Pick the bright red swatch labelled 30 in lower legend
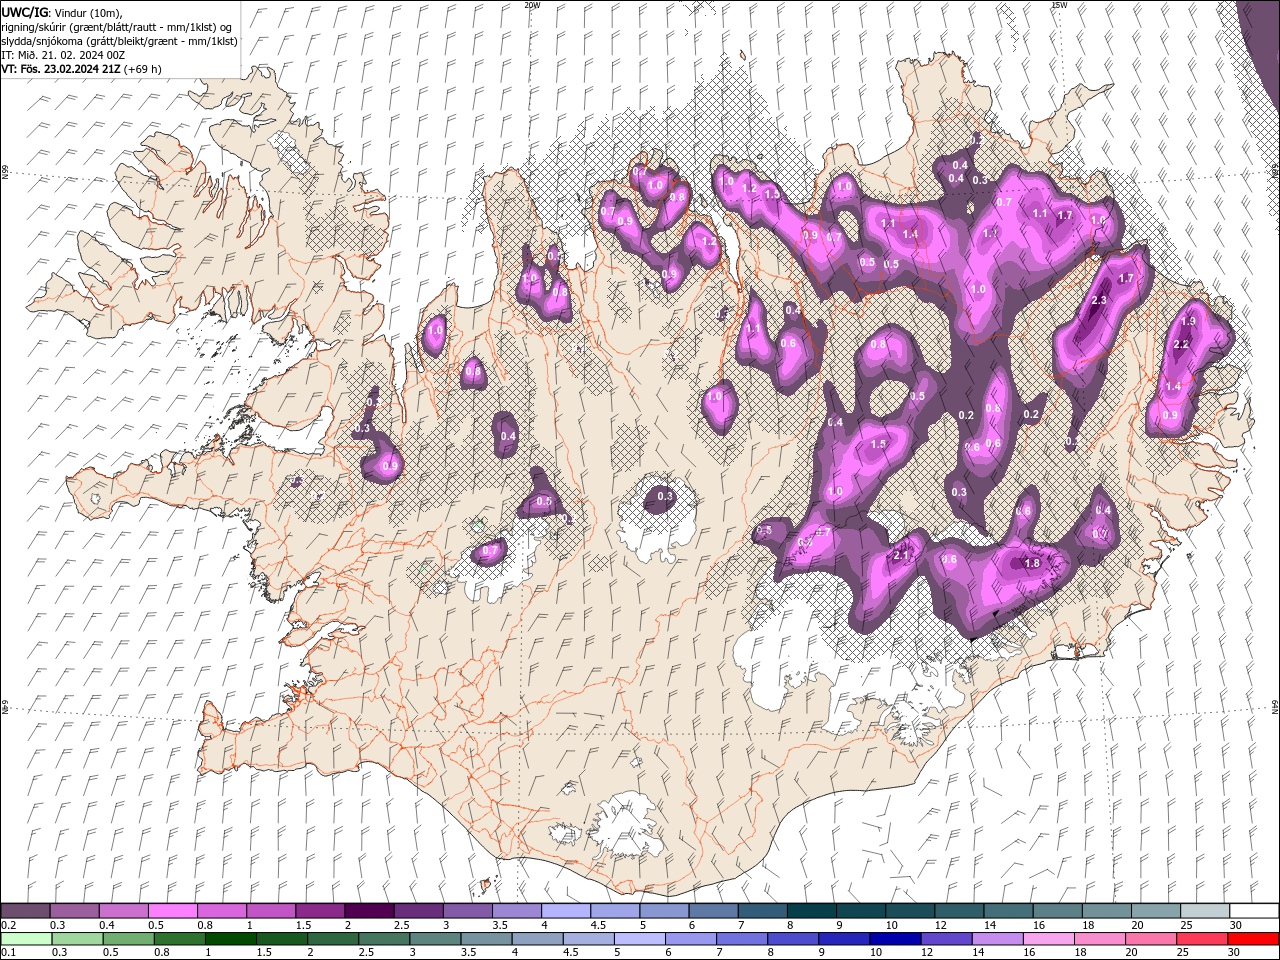The image size is (1280, 960). [x=1252, y=939]
